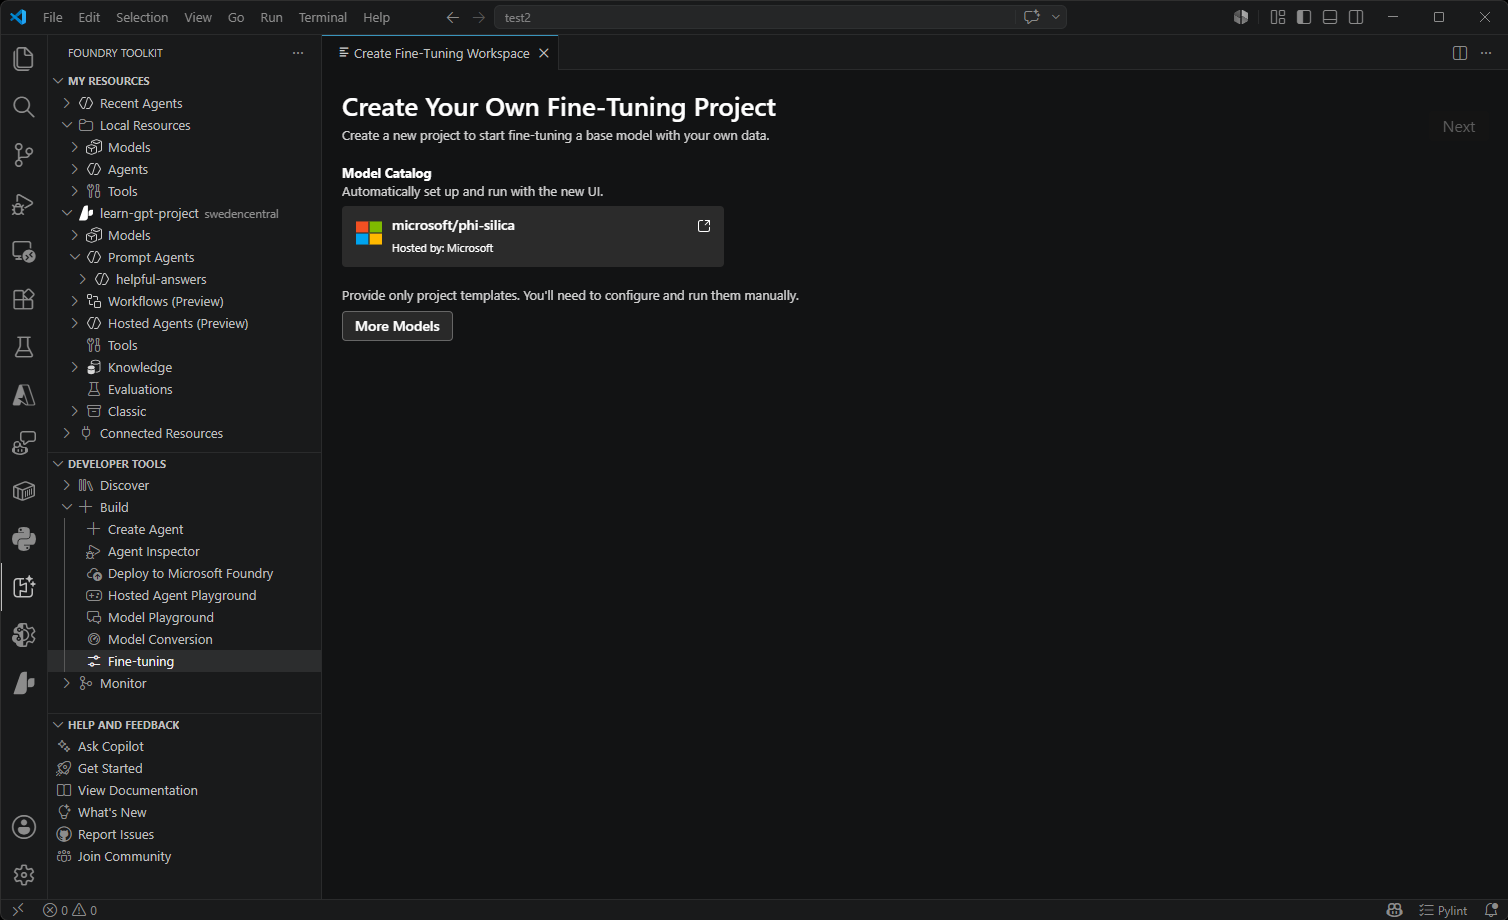Open the chat dropdown arrow in title bar
Viewport: 1508px width, 920px height.
pos(1055,17)
